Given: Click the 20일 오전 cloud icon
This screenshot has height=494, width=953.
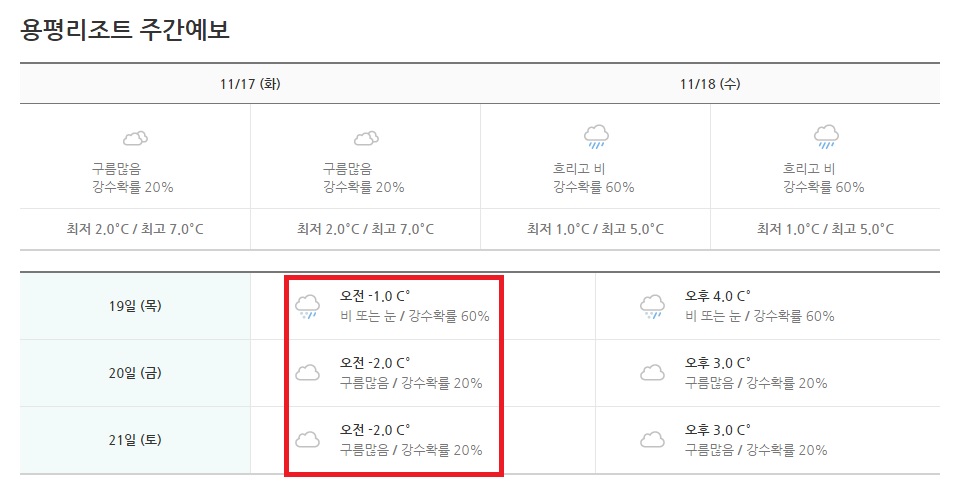Looking at the screenshot, I should click(308, 372).
